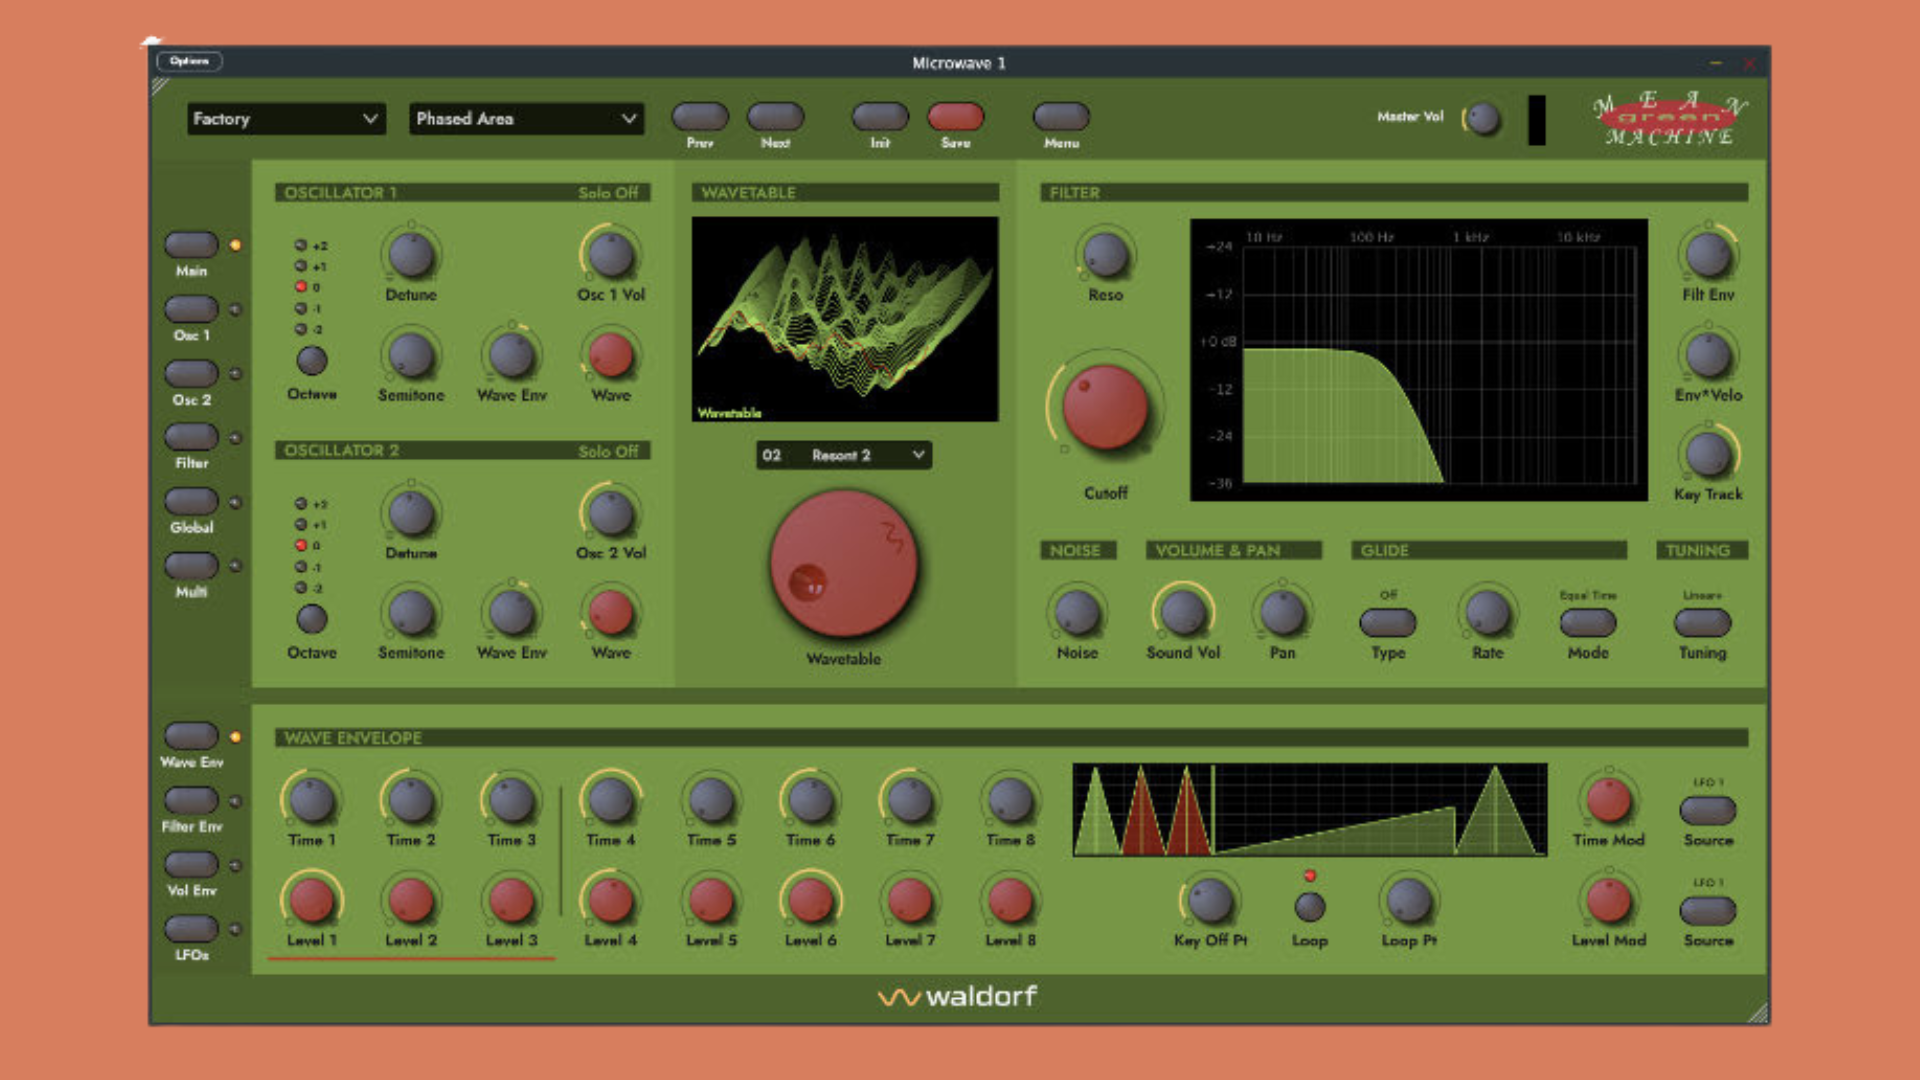Click the red Time Mod knob
The image size is (1920, 1080).
(x=1608, y=800)
